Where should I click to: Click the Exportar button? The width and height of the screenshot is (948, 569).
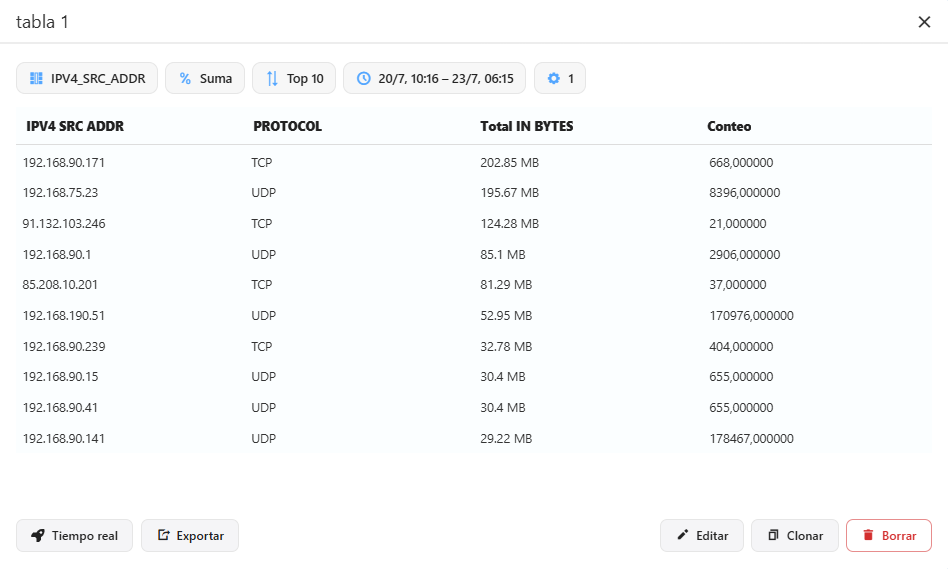point(190,535)
